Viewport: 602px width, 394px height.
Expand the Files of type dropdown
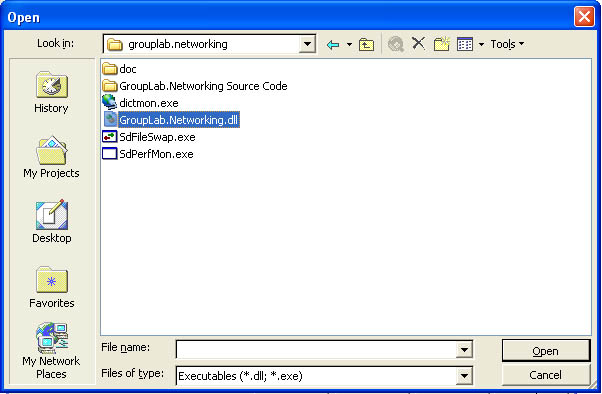click(x=464, y=376)
